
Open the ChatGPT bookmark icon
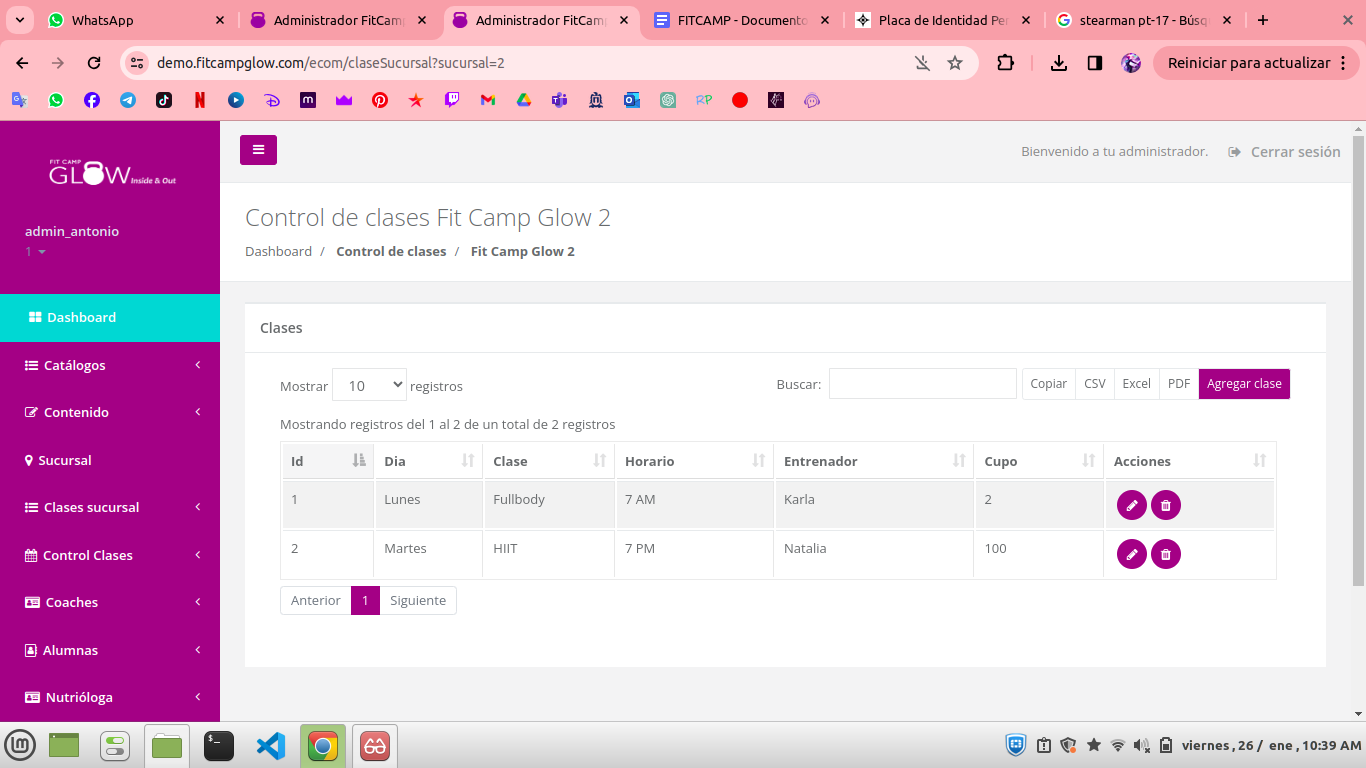pyautogui.click(x=668, y=100)
